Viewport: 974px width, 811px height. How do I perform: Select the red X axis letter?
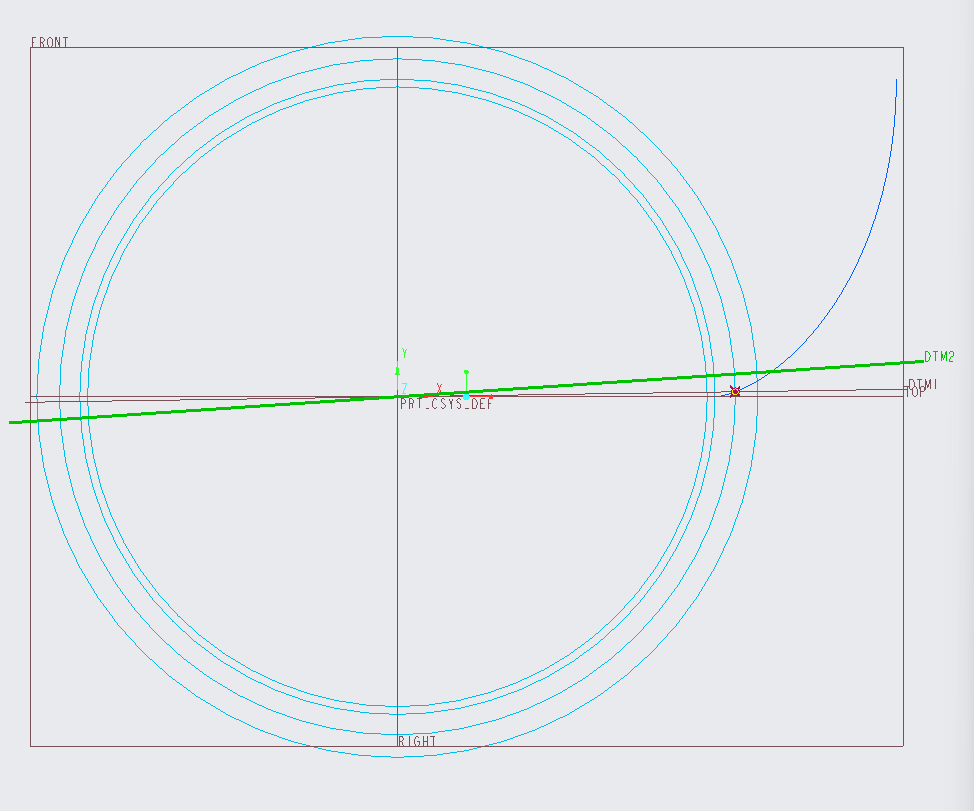click(x=439, y=388)
